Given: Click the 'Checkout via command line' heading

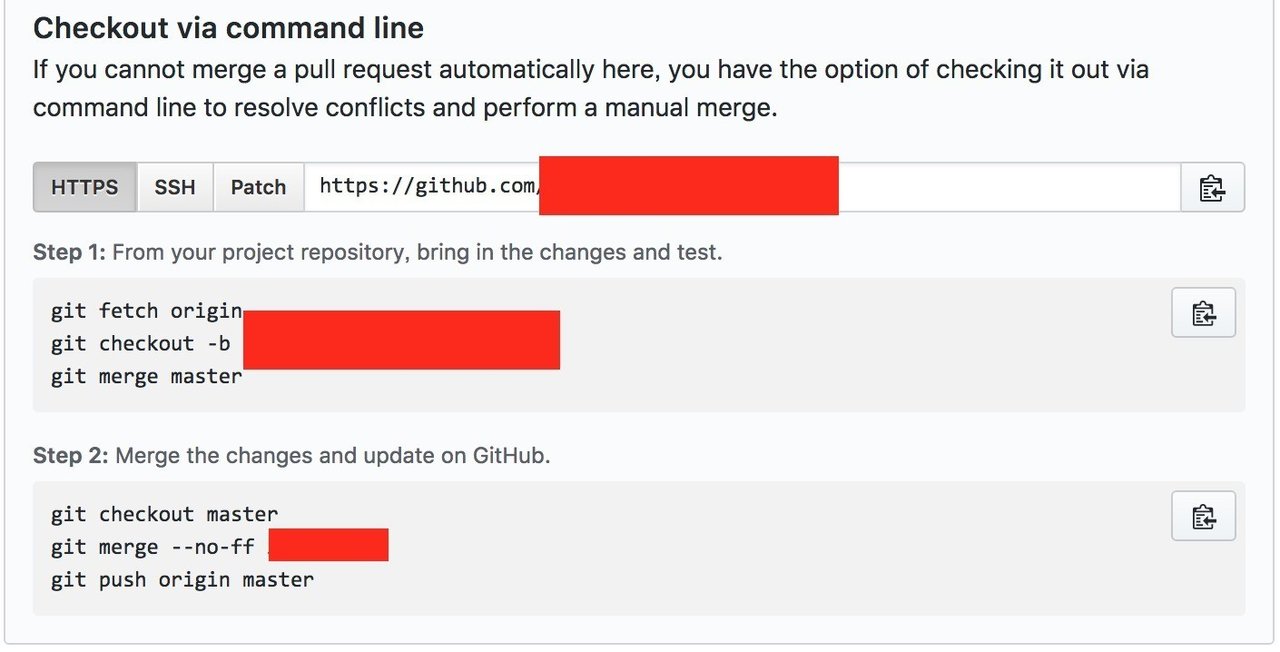Looking at the screenshot, I should 228,28.
